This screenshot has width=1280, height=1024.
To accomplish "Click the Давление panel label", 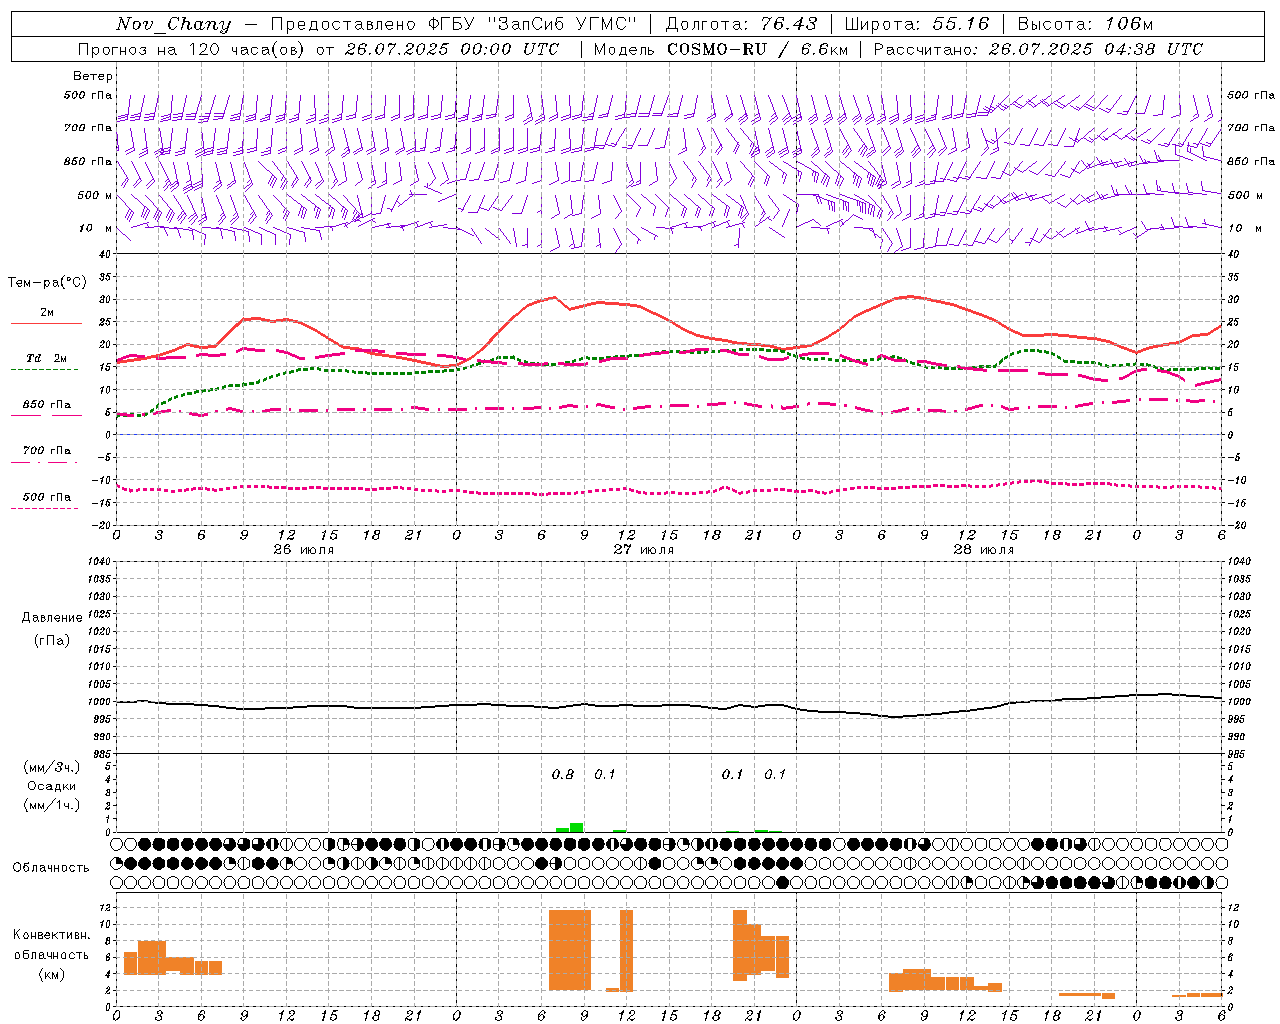I will pyautogui.click(x=52, y=618).
